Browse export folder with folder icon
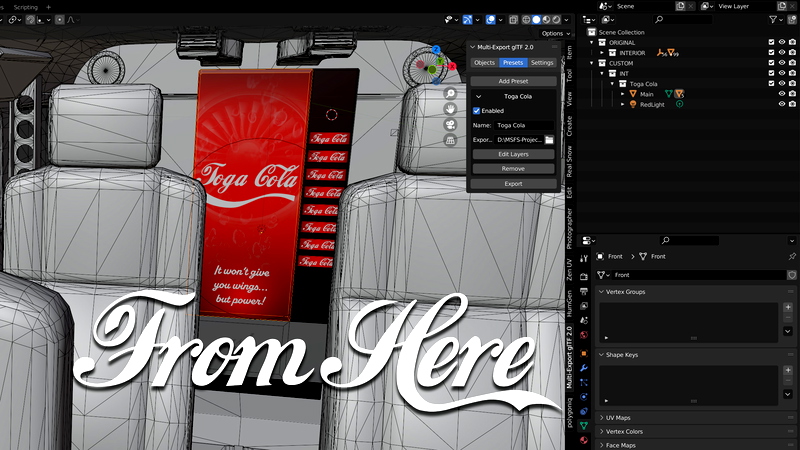The height and width of the screenshot is (450, 800). tap(549, 140)
